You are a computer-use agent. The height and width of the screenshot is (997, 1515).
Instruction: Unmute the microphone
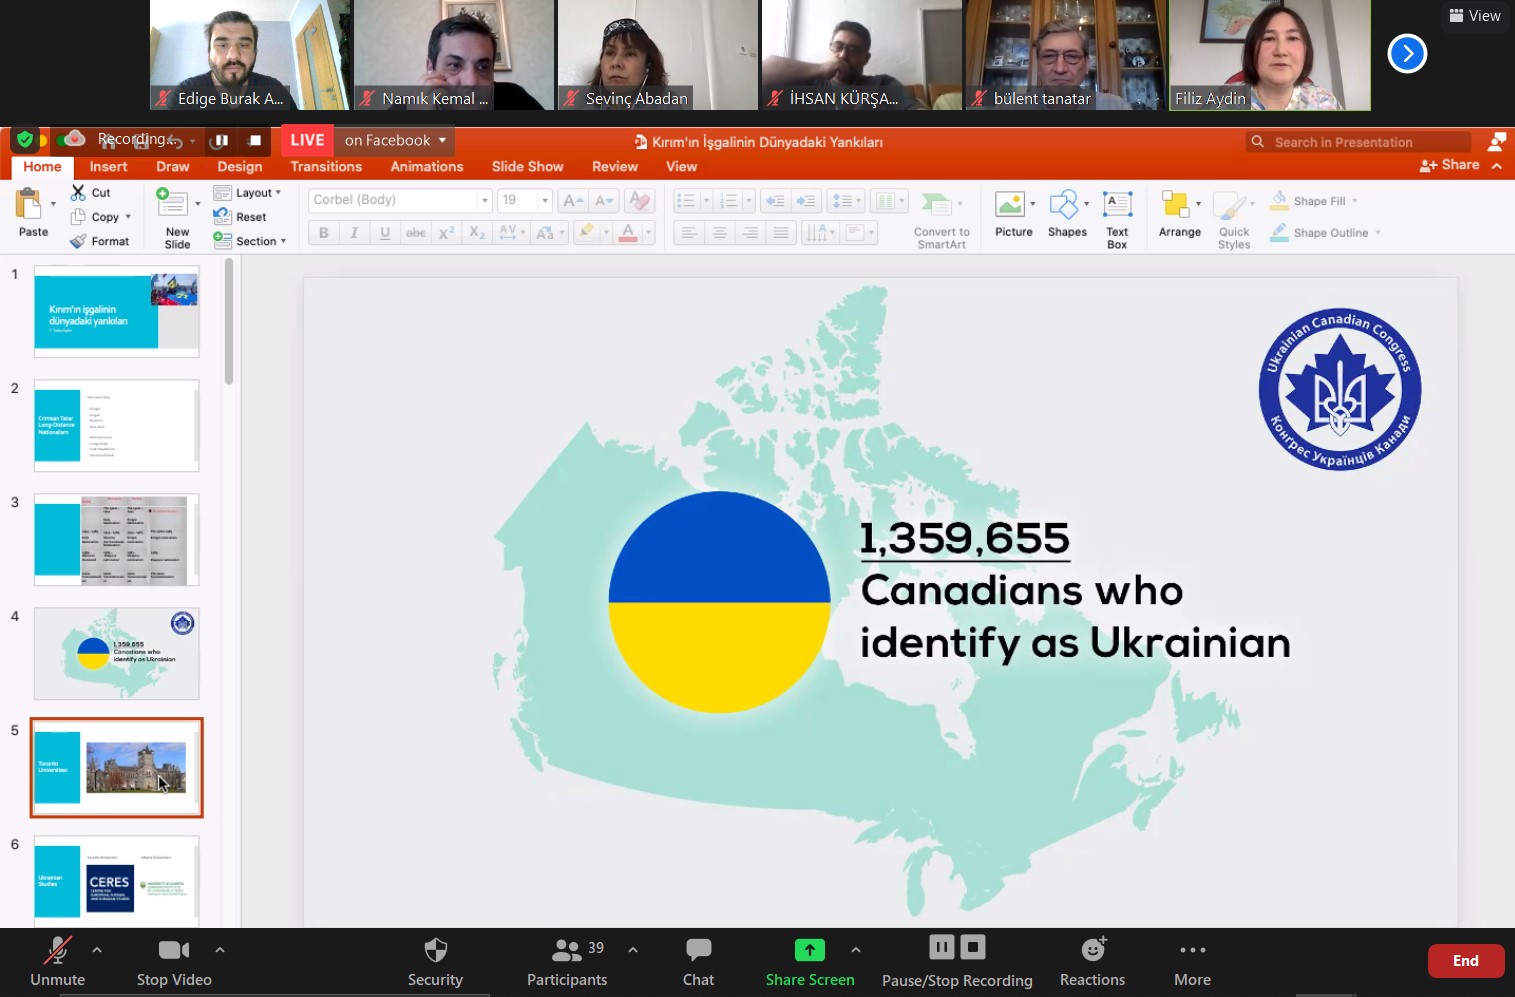coord(57,962)
